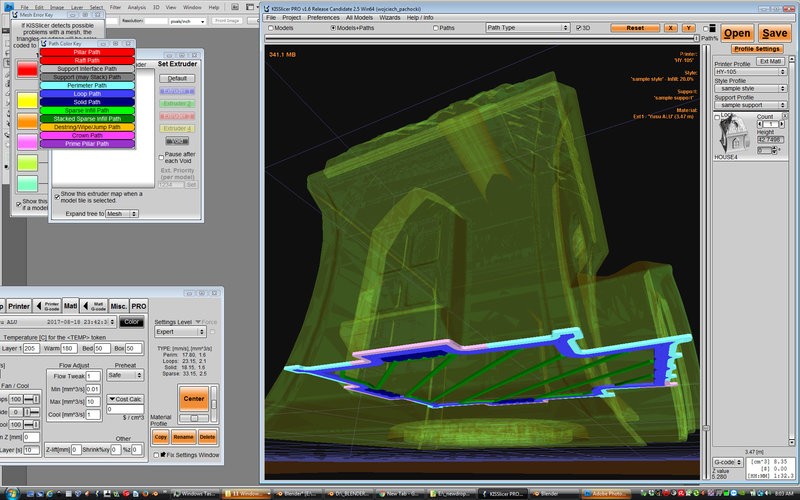This screenshot has width=800, height=500.
Task: Click the Prime Pillar Path purple key
Action: coord(87,144)
